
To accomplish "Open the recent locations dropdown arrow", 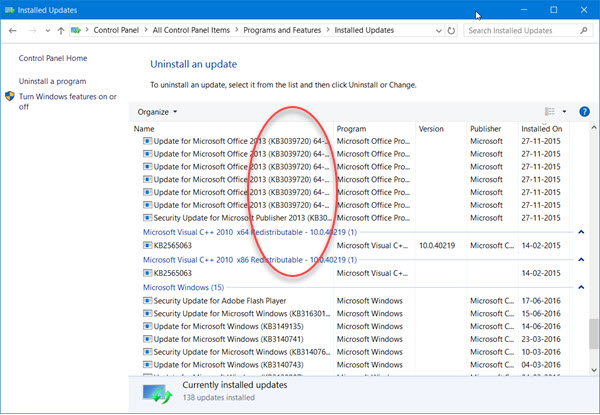I will pos(47,31).
